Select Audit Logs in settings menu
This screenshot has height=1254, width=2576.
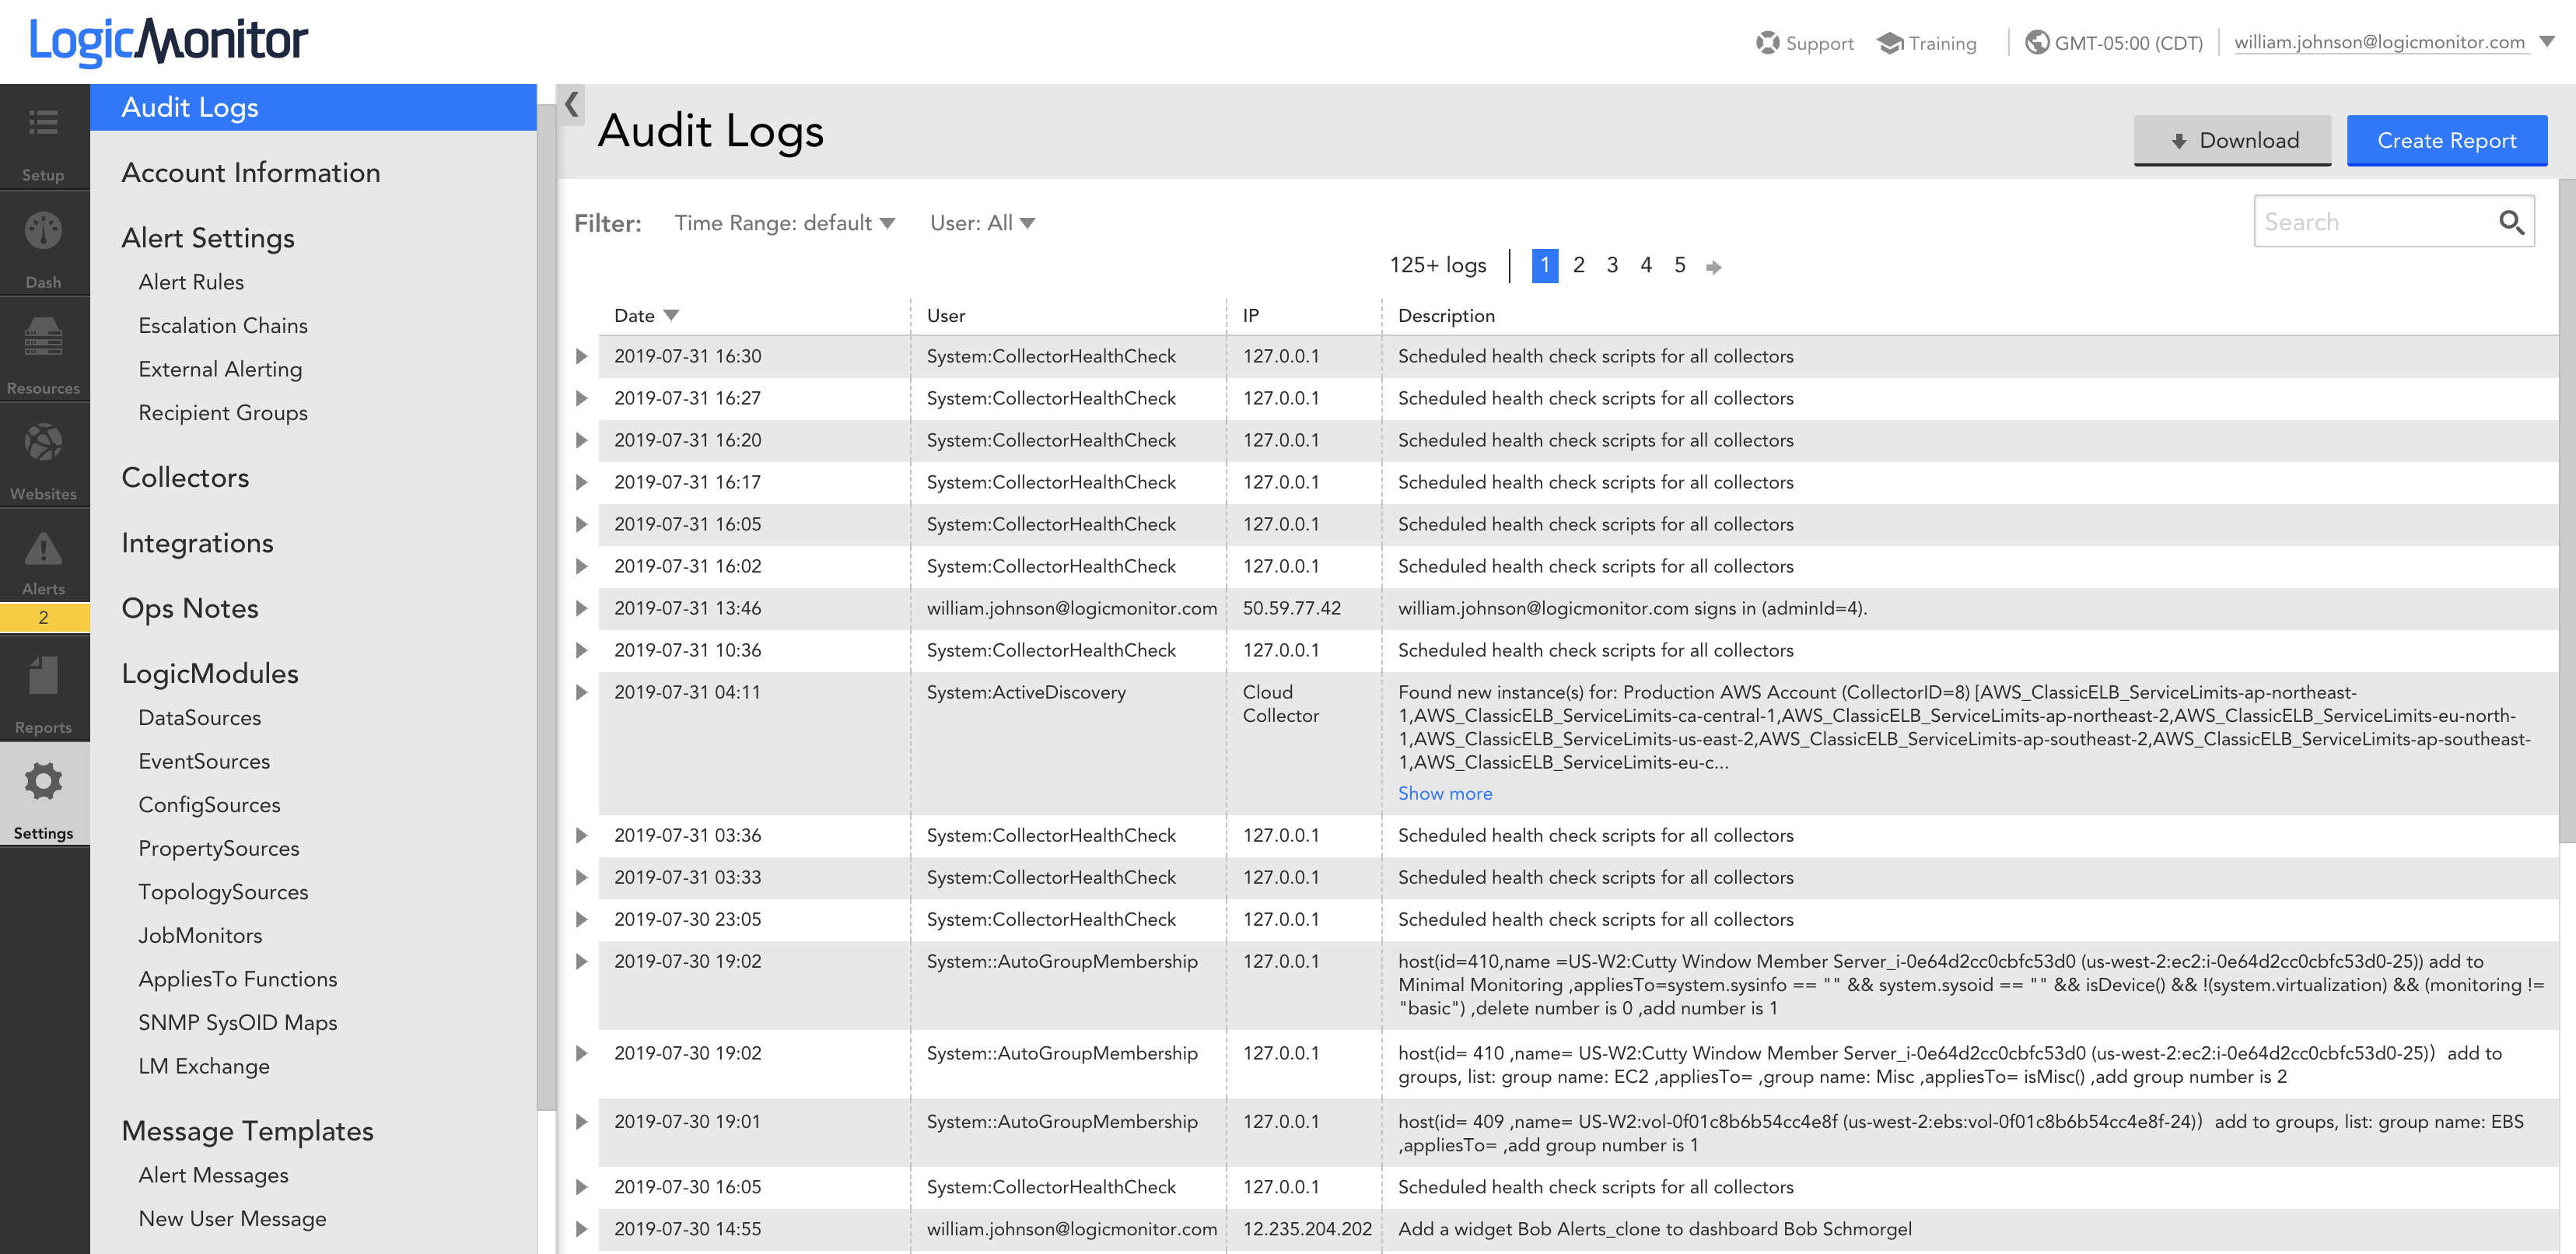(313, 107)
